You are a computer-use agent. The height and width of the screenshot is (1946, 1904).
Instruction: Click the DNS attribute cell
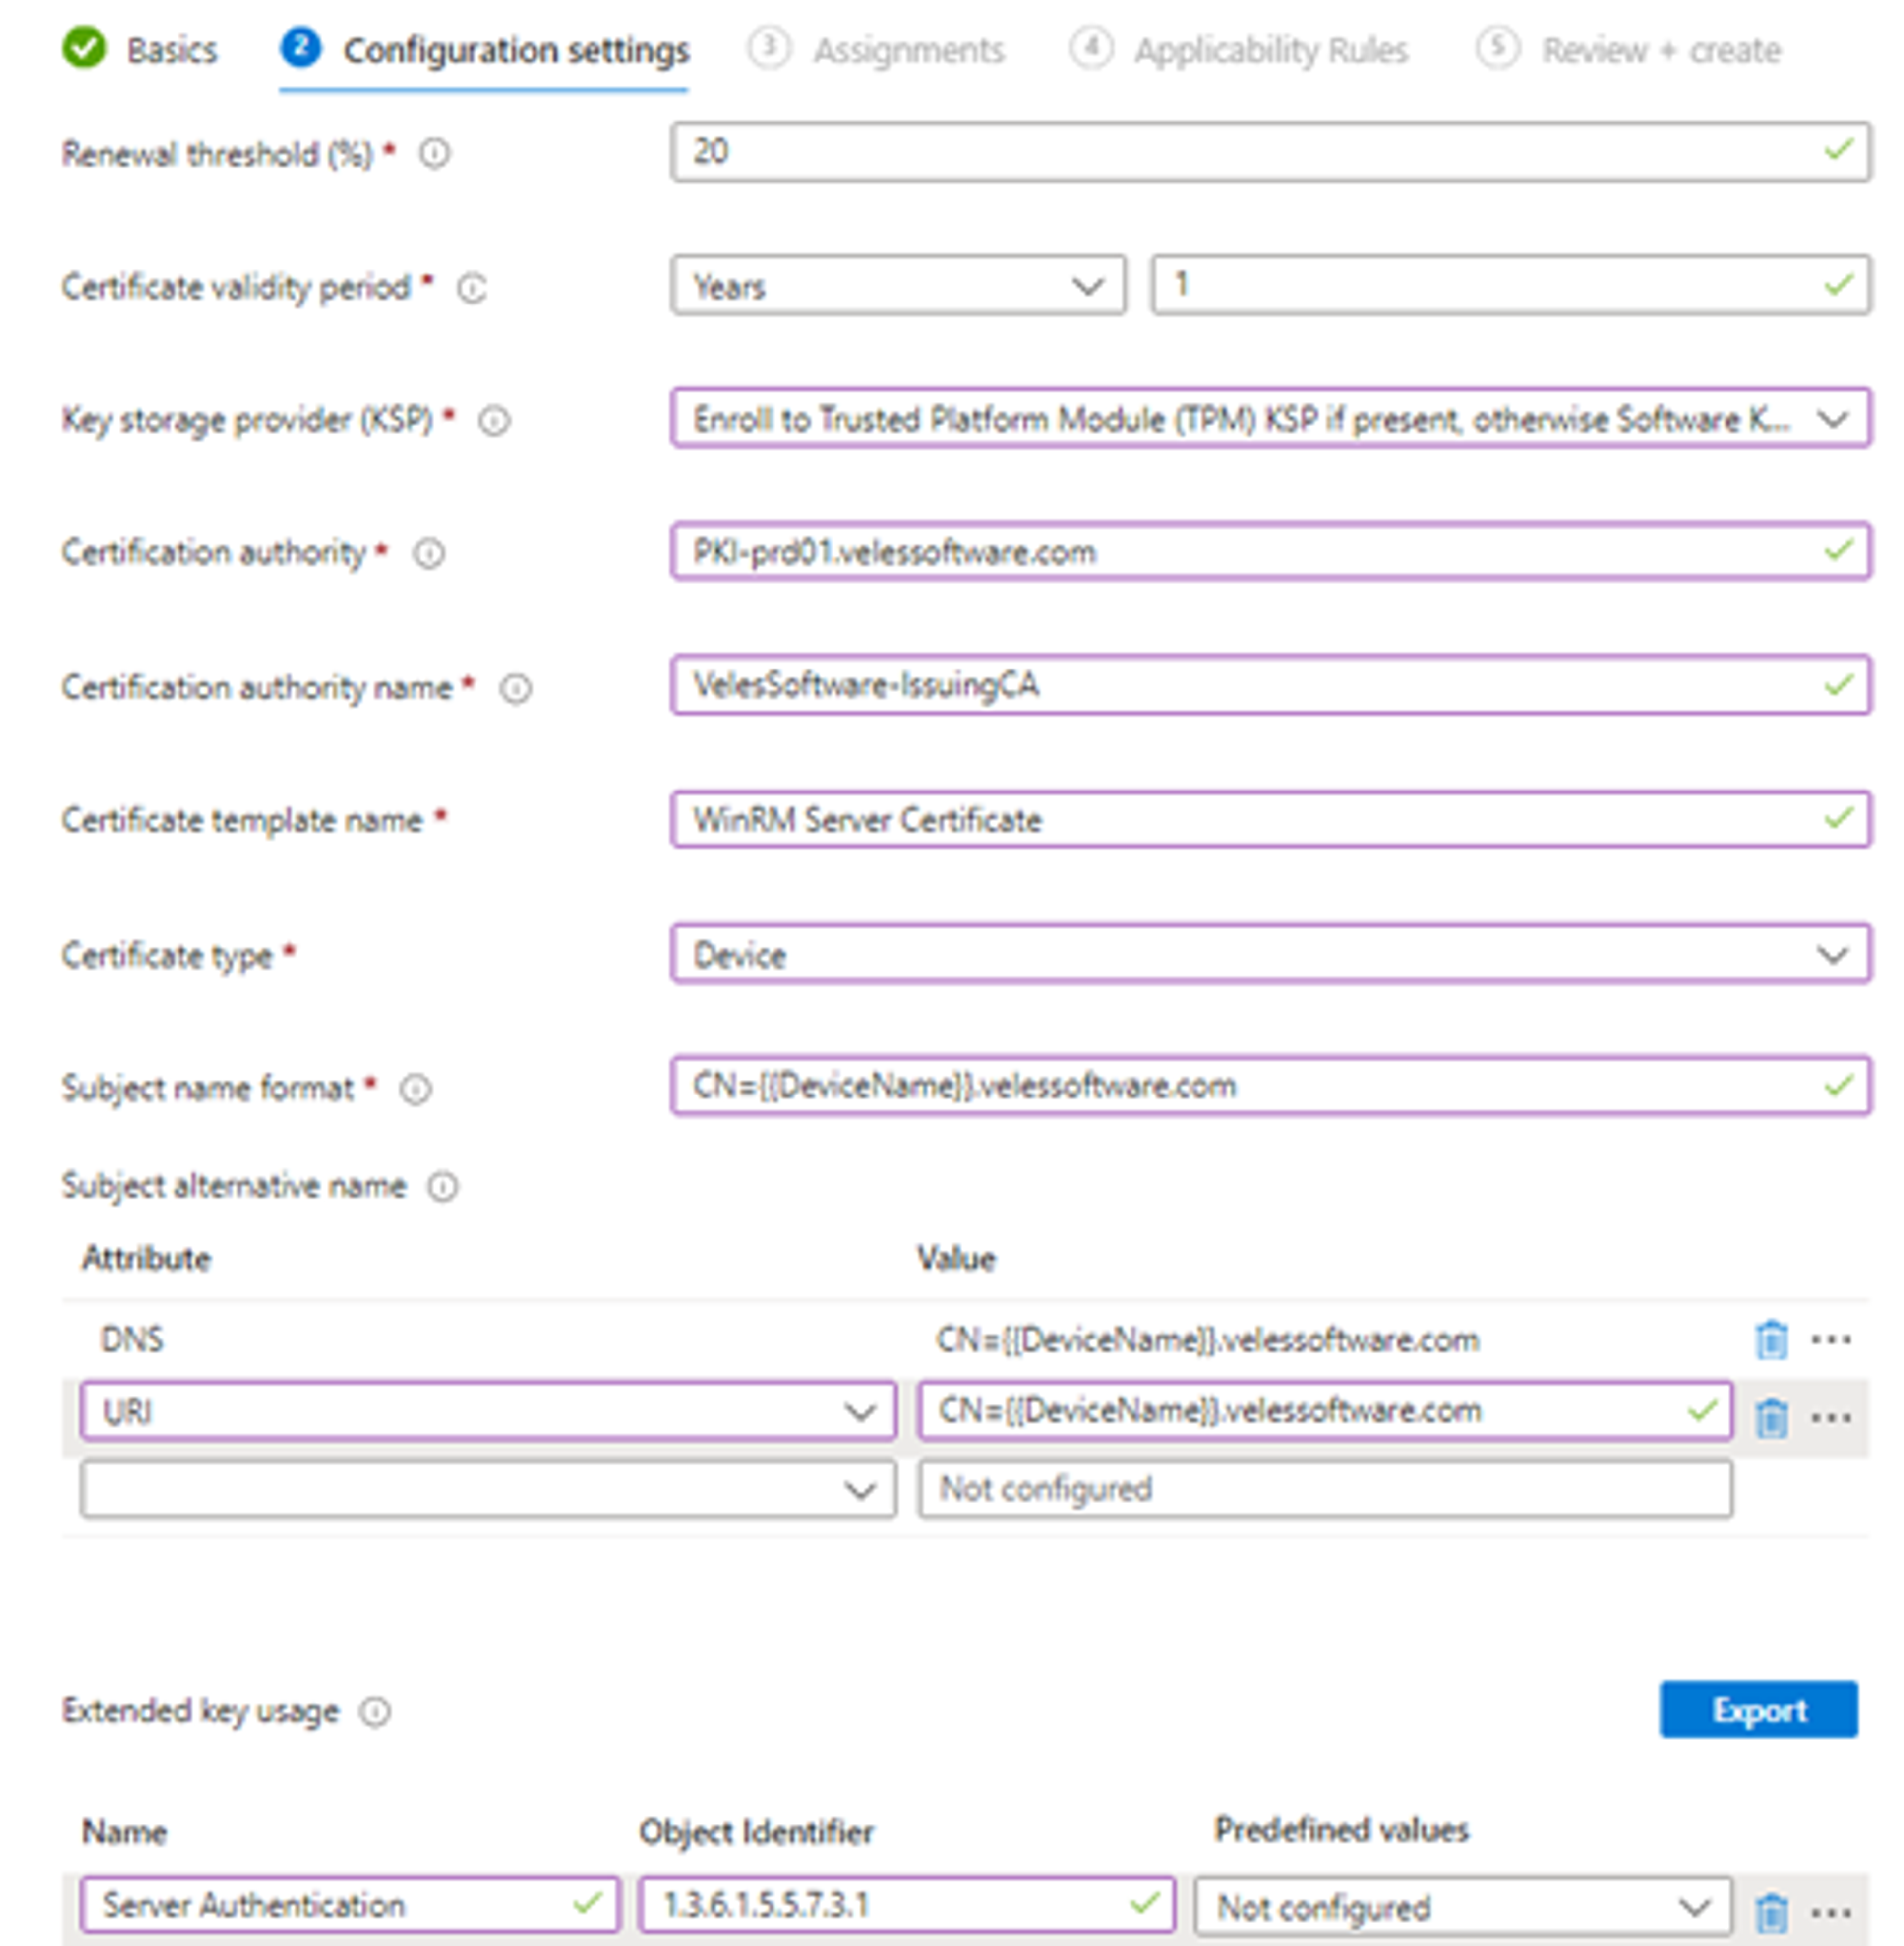[132, 1339]
